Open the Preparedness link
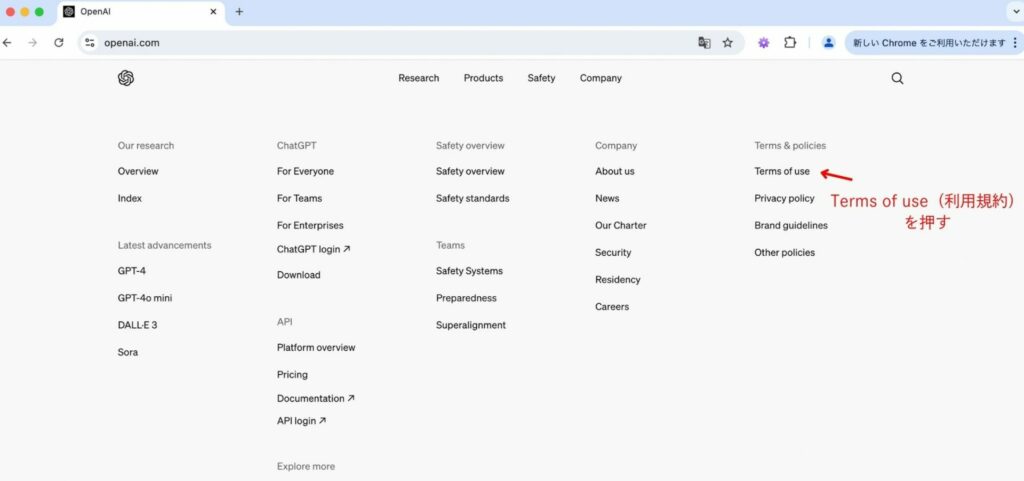 click(466, 298)
